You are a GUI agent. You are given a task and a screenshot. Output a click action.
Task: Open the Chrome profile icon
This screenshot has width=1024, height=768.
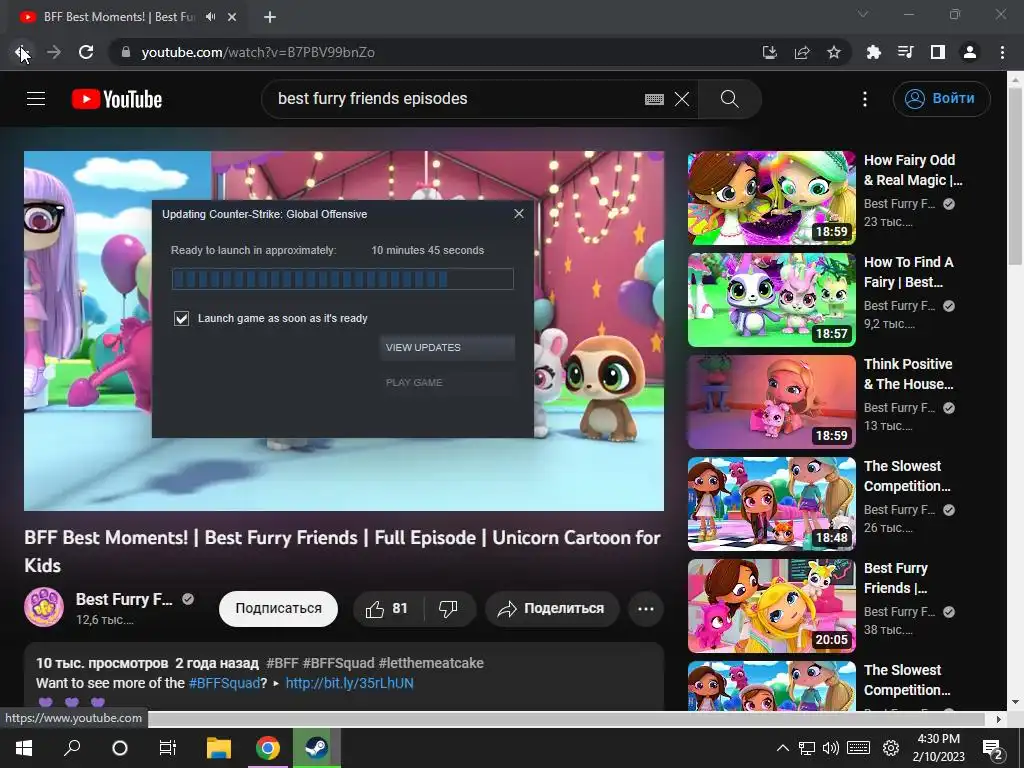point(970,52)
